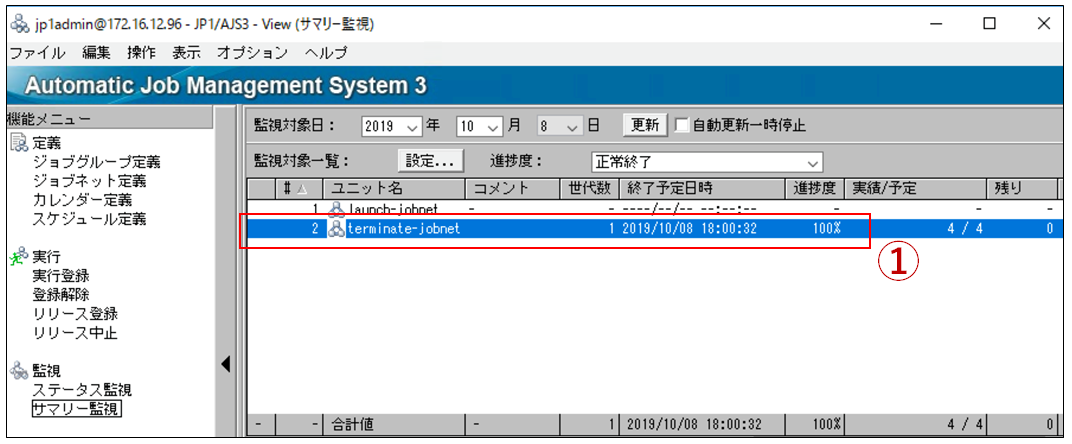Click the 実行 running-figure icon
Screen dimensions: 1072x444
[x=18, y=257]
